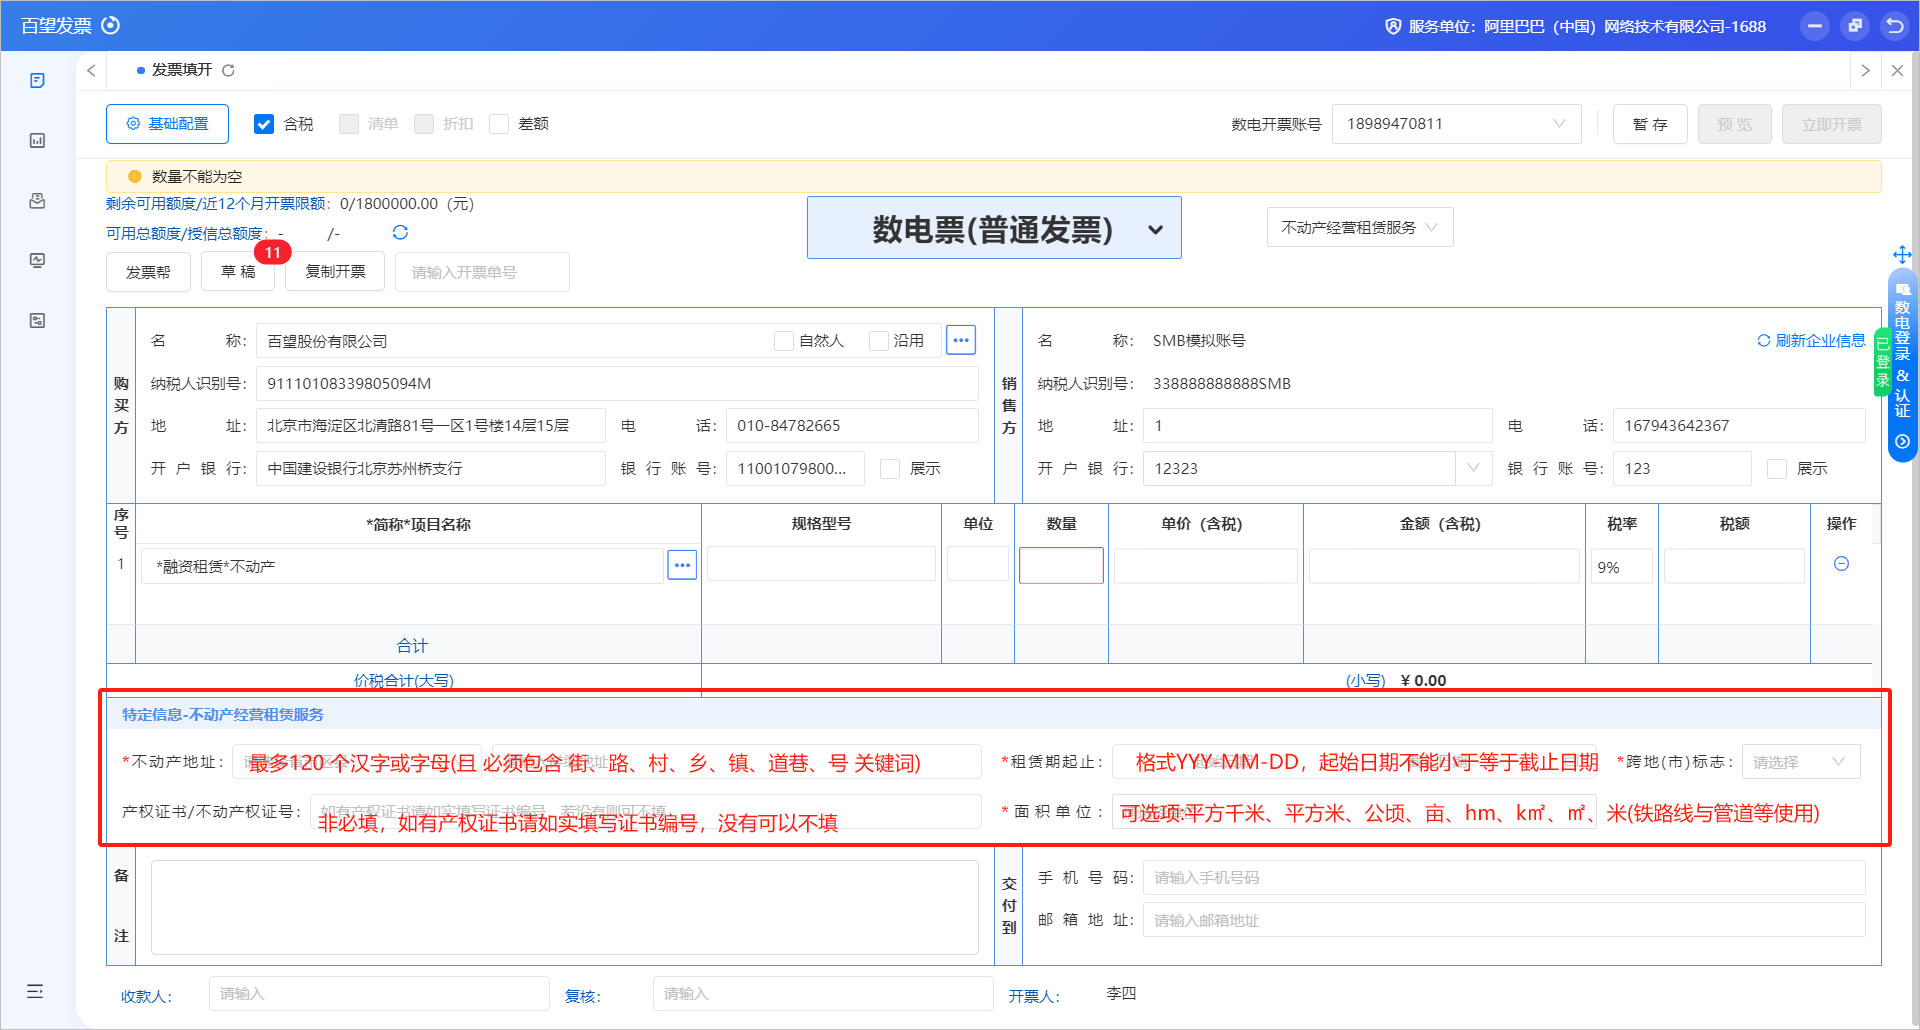Expand the 数电票(普通发票) type selector
This screenshot has height=1030, width=1920.
click(x=994, y=228)
